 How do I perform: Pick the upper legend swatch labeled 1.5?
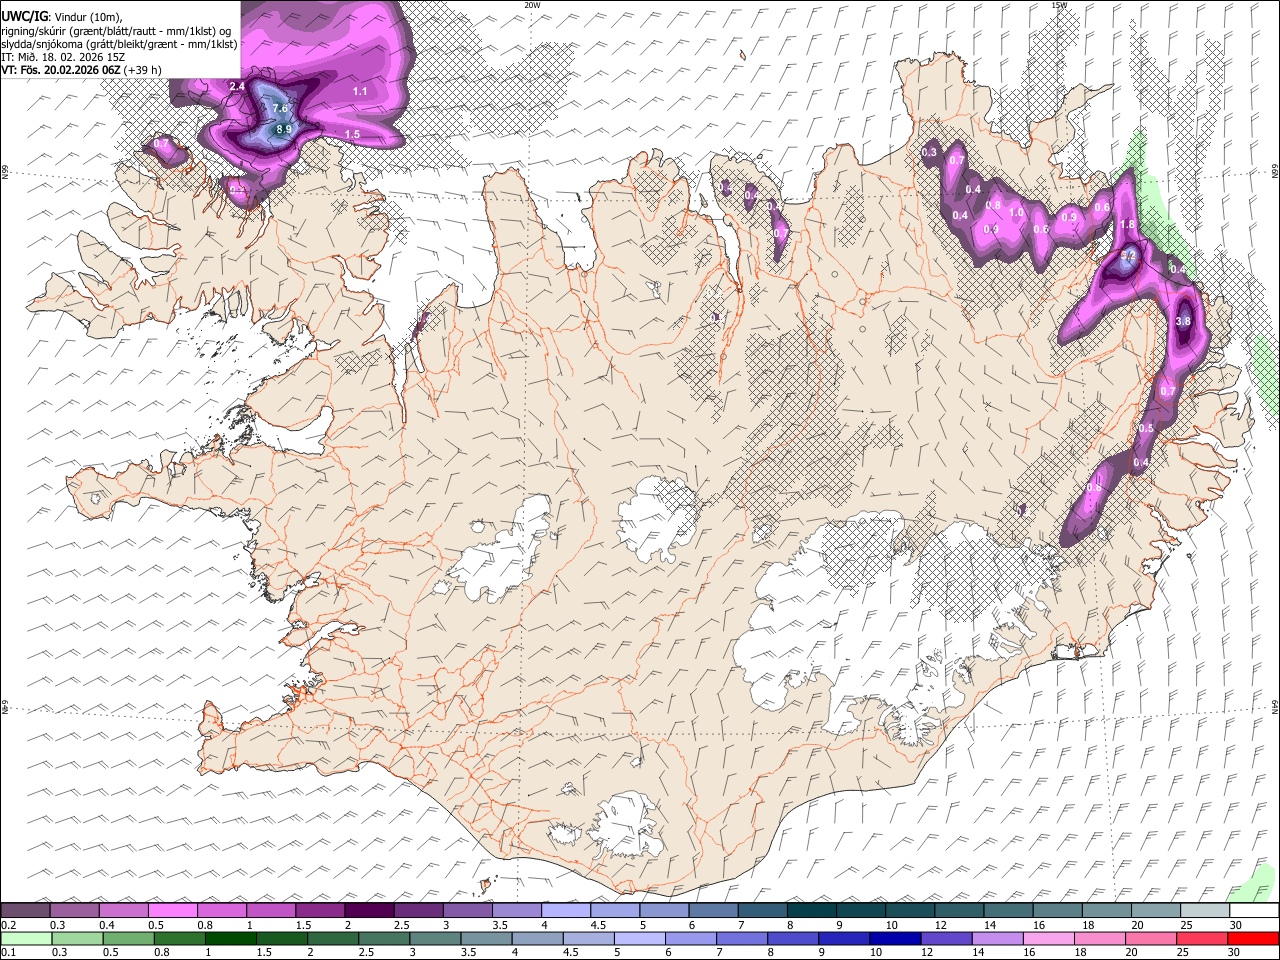click(319, 911)
